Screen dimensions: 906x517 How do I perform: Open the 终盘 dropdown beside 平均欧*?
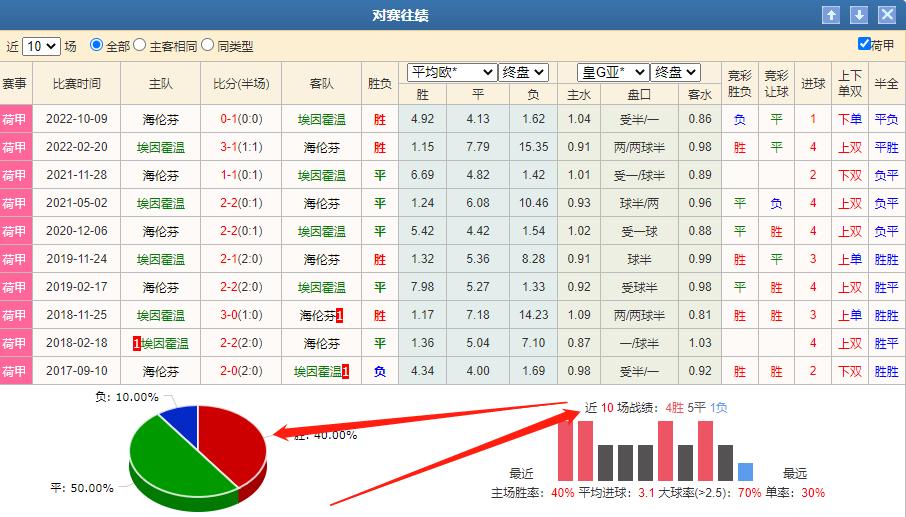point(523,73)
